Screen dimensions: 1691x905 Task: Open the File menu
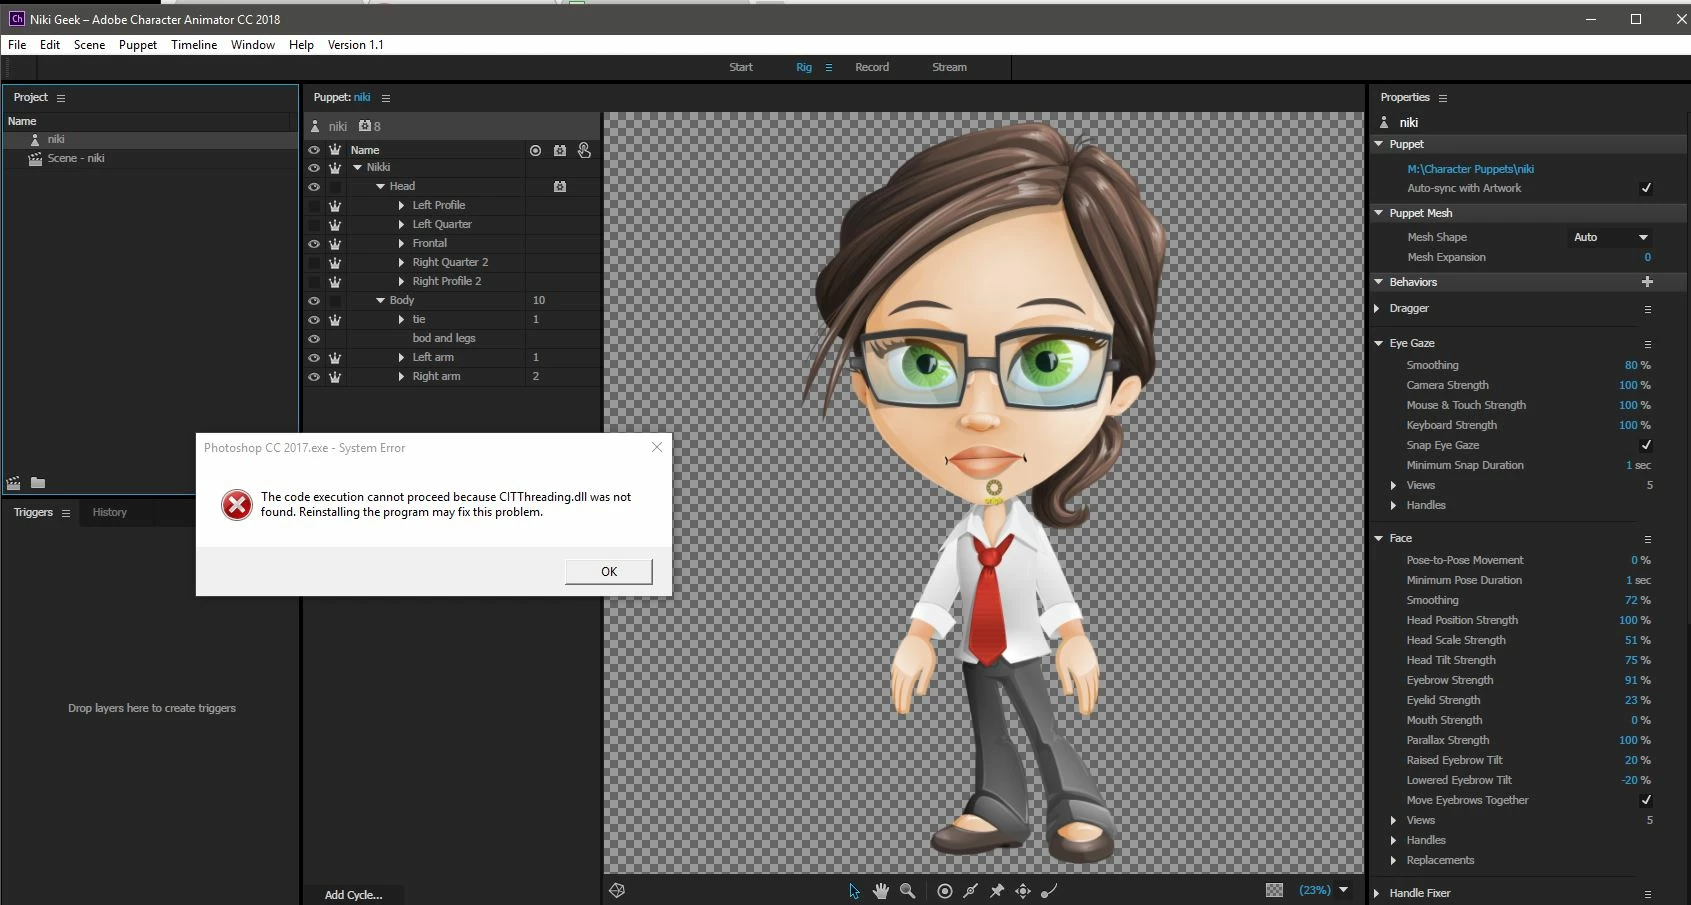17,45
